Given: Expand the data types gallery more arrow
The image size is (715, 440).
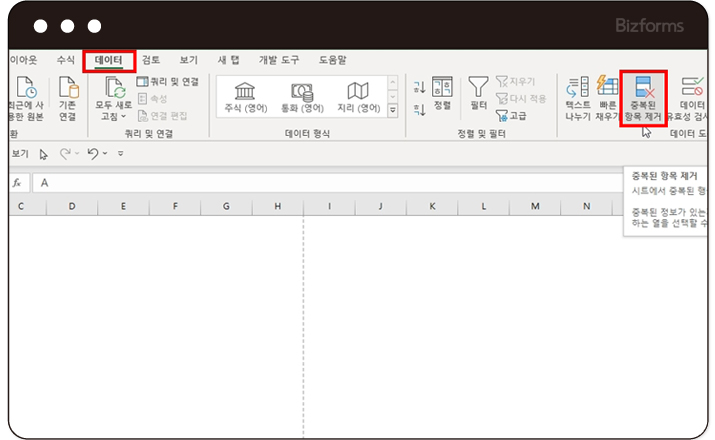Looking at the screenshot, I should (x=392, y=110).
